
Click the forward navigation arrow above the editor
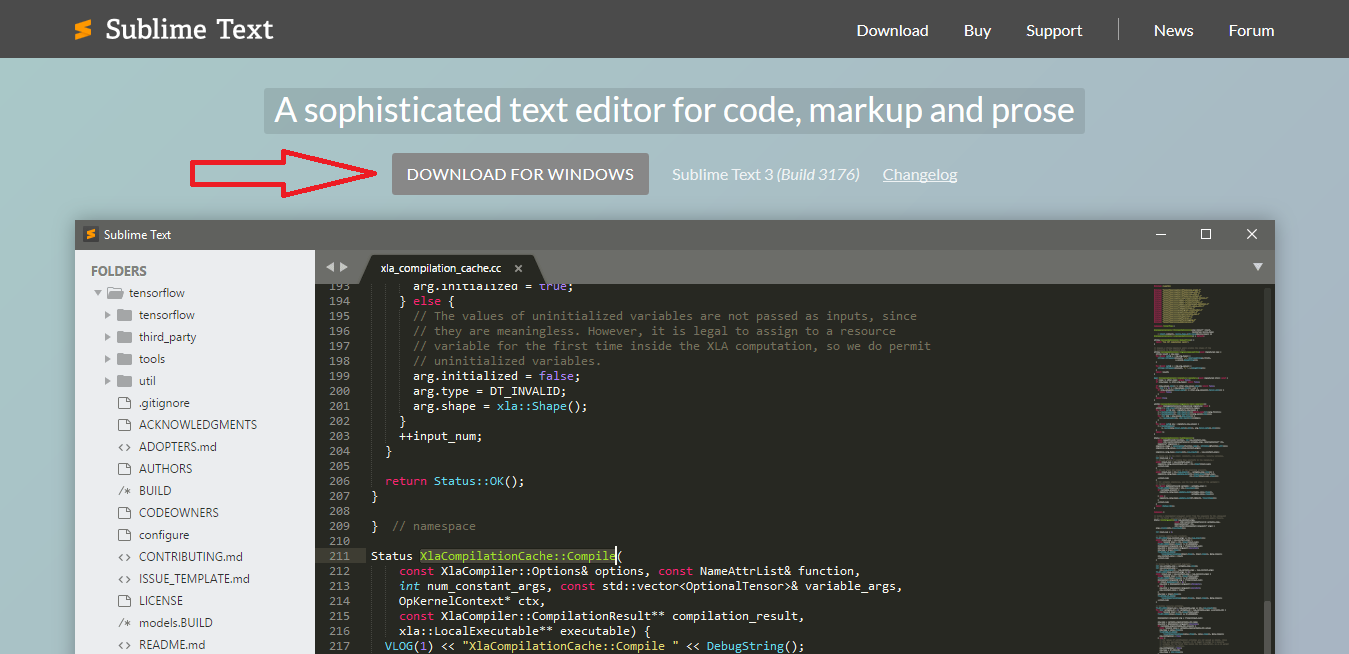344,267
